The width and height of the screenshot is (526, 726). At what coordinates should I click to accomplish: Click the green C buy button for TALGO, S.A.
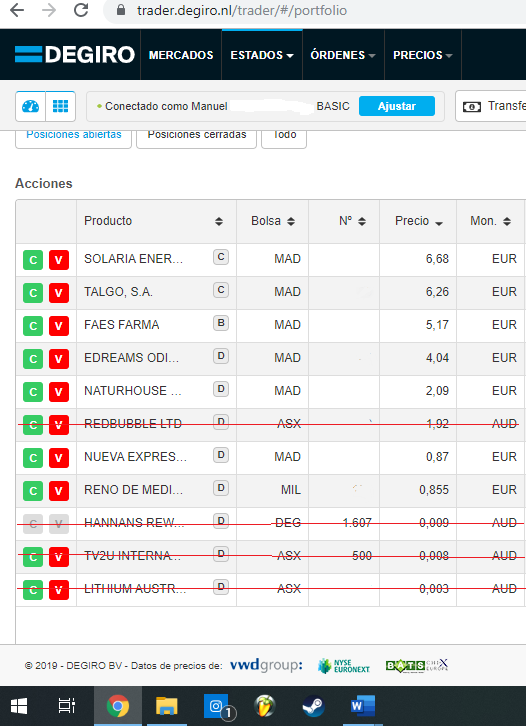pyautogui.click(x=33, y=293)
